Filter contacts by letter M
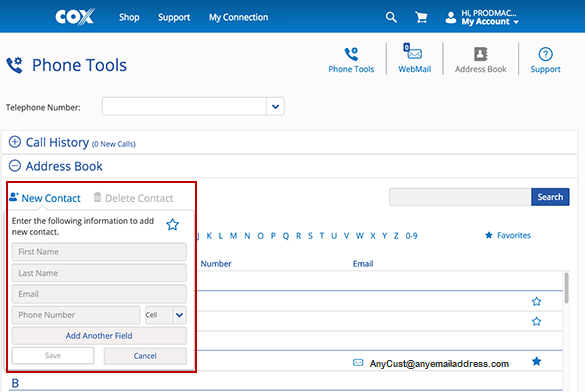Screen dimensions: 585x392 tap(234, 236)
